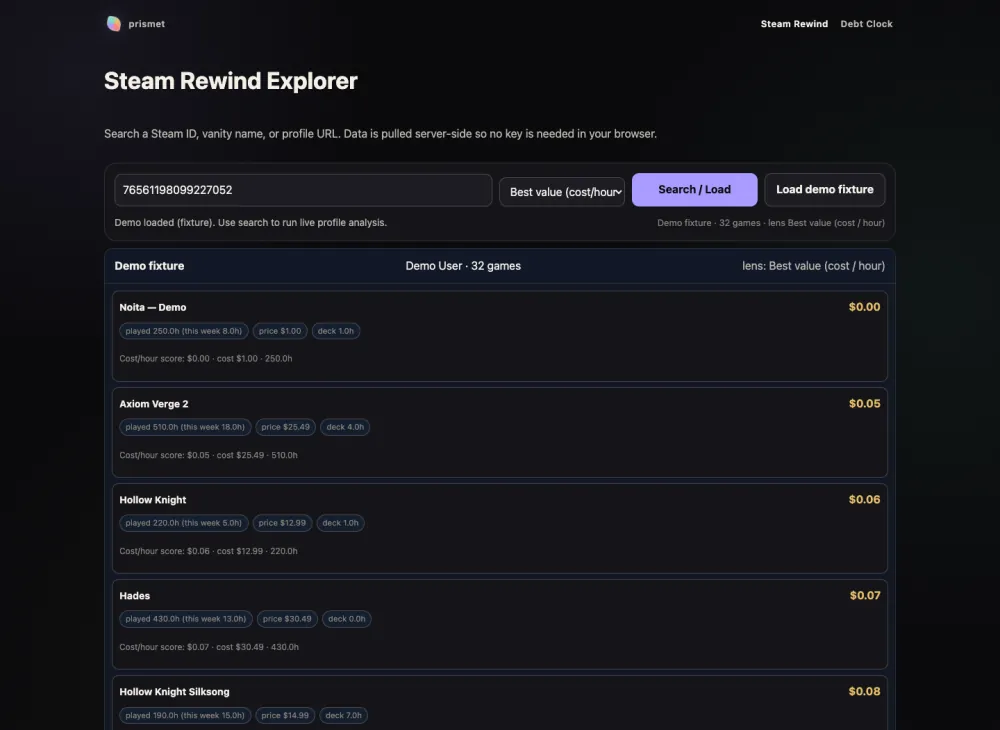Viewport: 1000px width, 730px height.
Task: Click the lens: Best value header label
Action: coord(813,266)
